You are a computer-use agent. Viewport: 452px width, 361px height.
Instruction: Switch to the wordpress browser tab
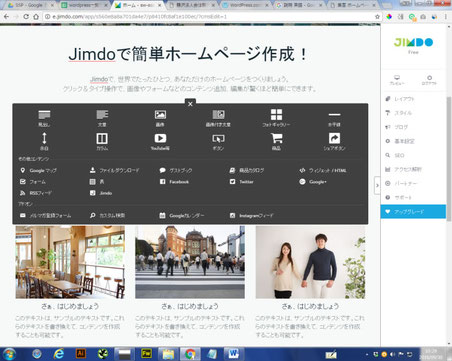coord(84,5)
